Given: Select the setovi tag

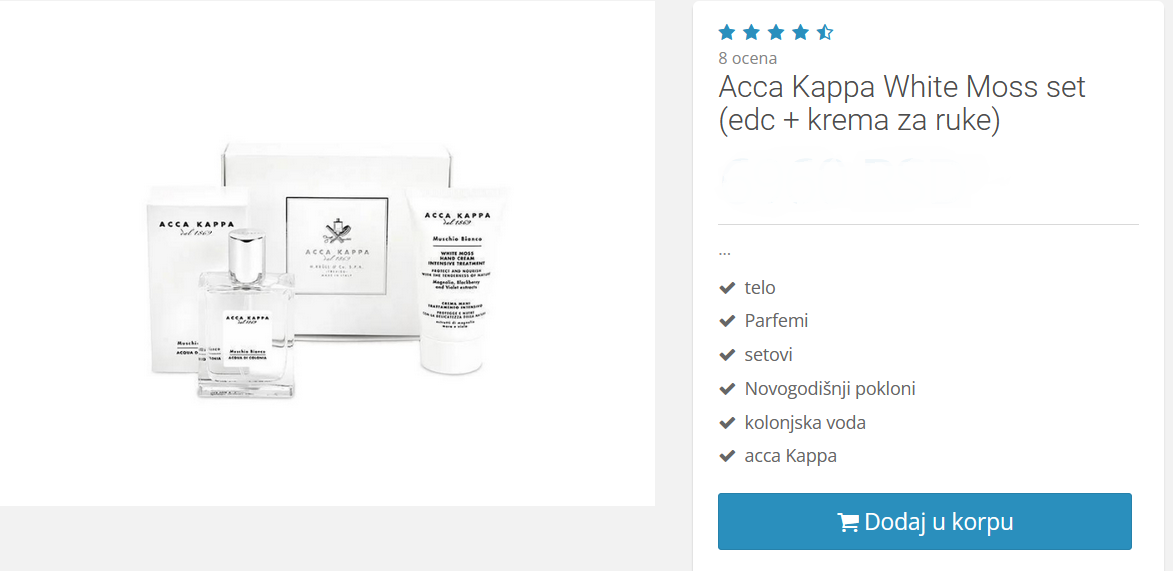Looking at the screenshot, I should click(x=769, y=355).
